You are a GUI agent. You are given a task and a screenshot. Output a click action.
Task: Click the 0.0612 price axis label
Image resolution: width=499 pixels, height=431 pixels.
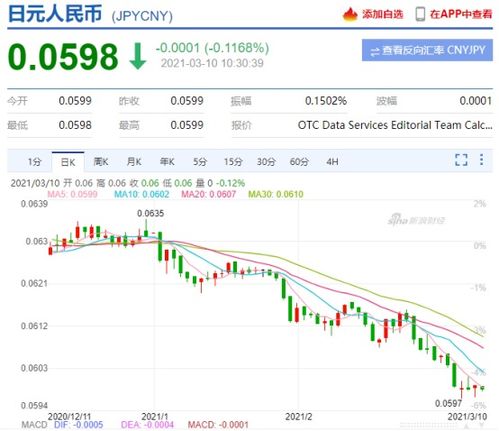pyautogui.click(x=34, y=326)
